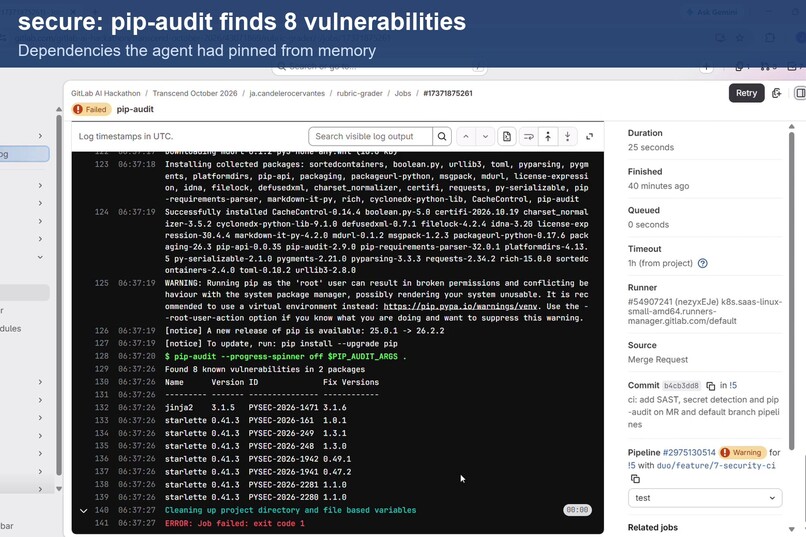Click log line number 124
This screenshot has width=806, height=537.
point(102,212)
